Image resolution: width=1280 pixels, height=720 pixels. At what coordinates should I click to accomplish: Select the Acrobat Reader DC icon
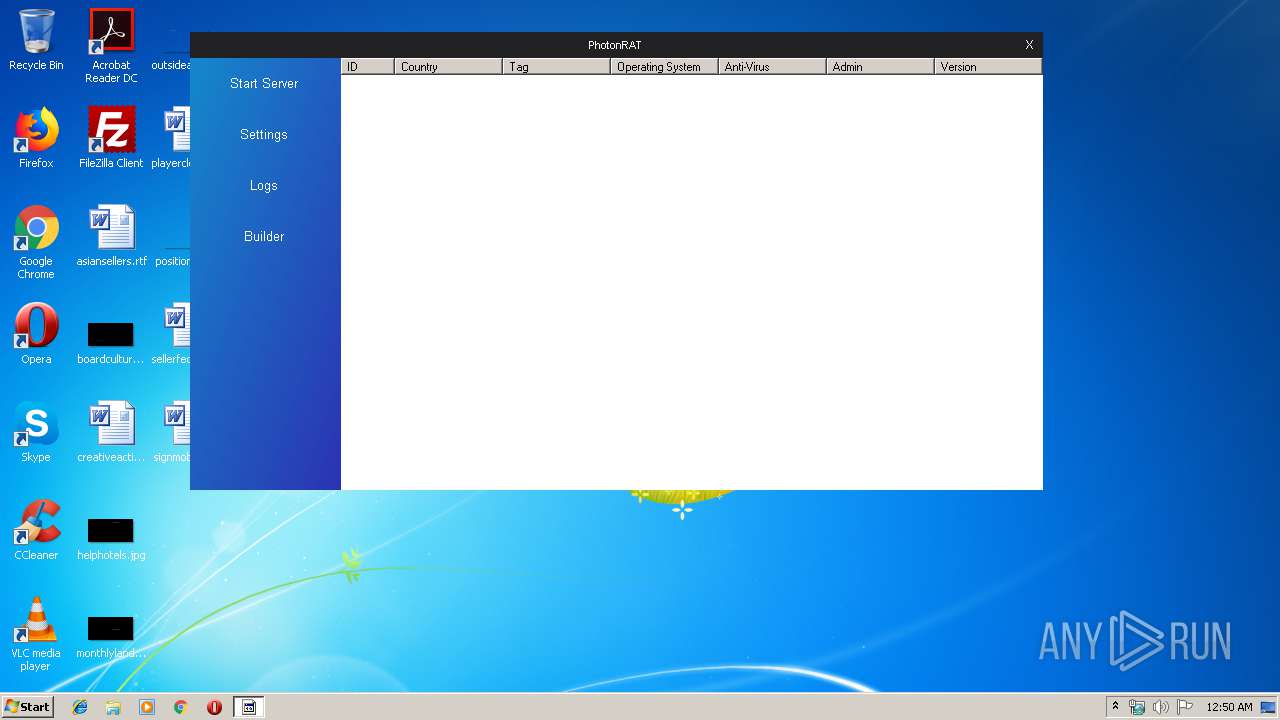[x=111, y=46]
